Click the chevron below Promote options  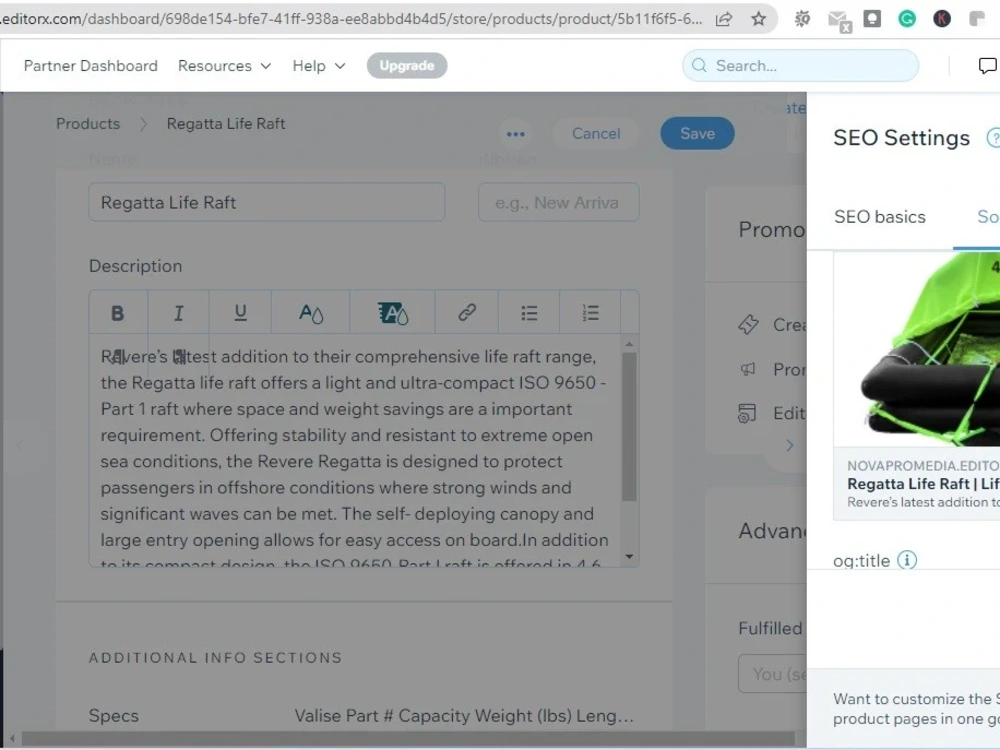pyautogui.click(x=790, y=445)
